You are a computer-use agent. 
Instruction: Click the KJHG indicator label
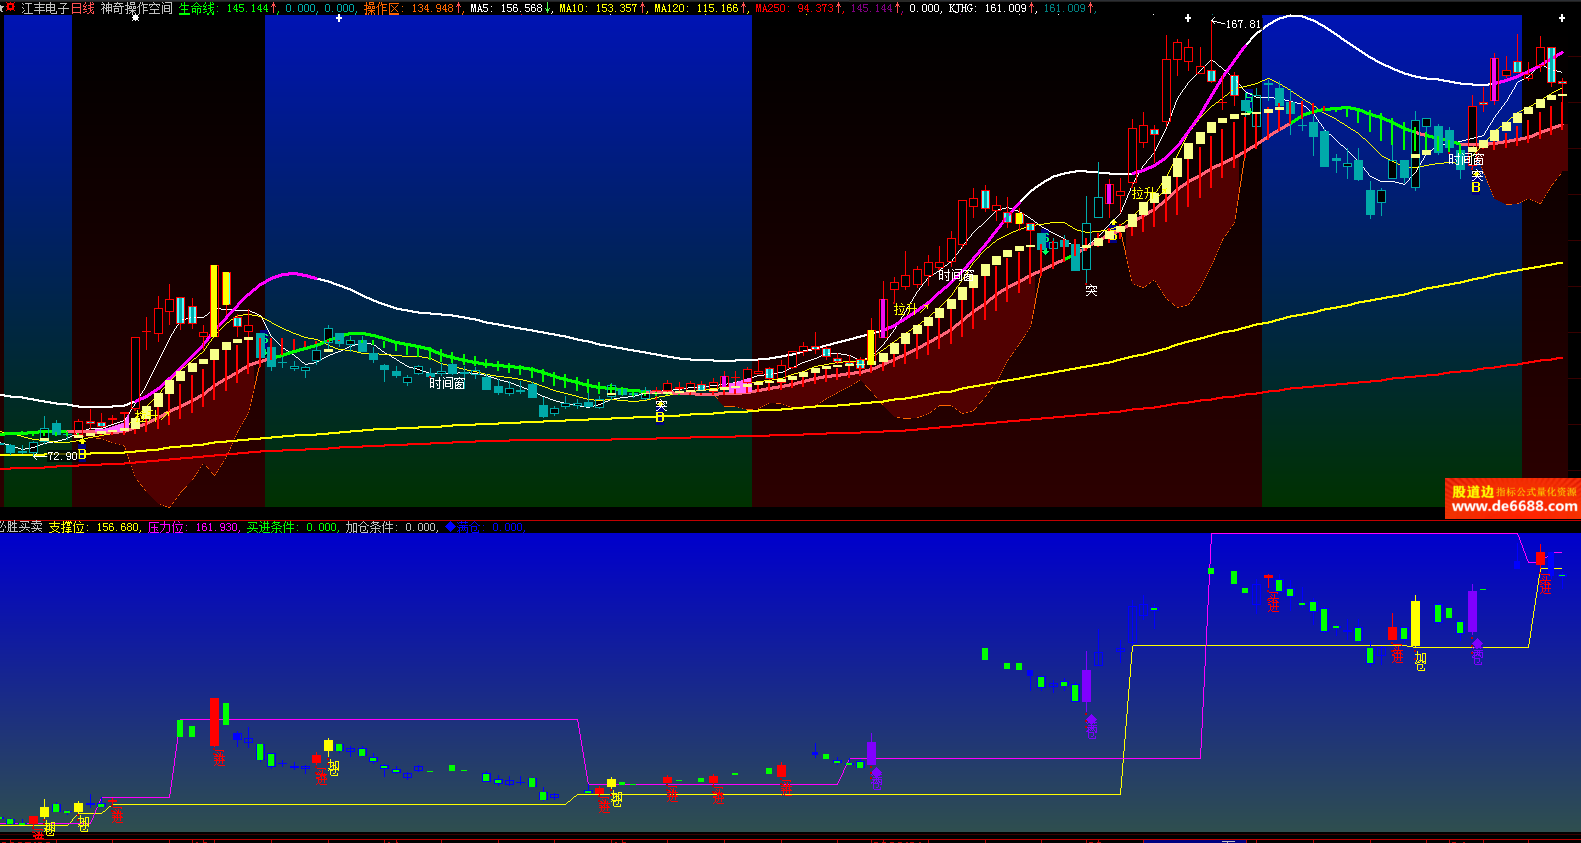pos(961,8)
